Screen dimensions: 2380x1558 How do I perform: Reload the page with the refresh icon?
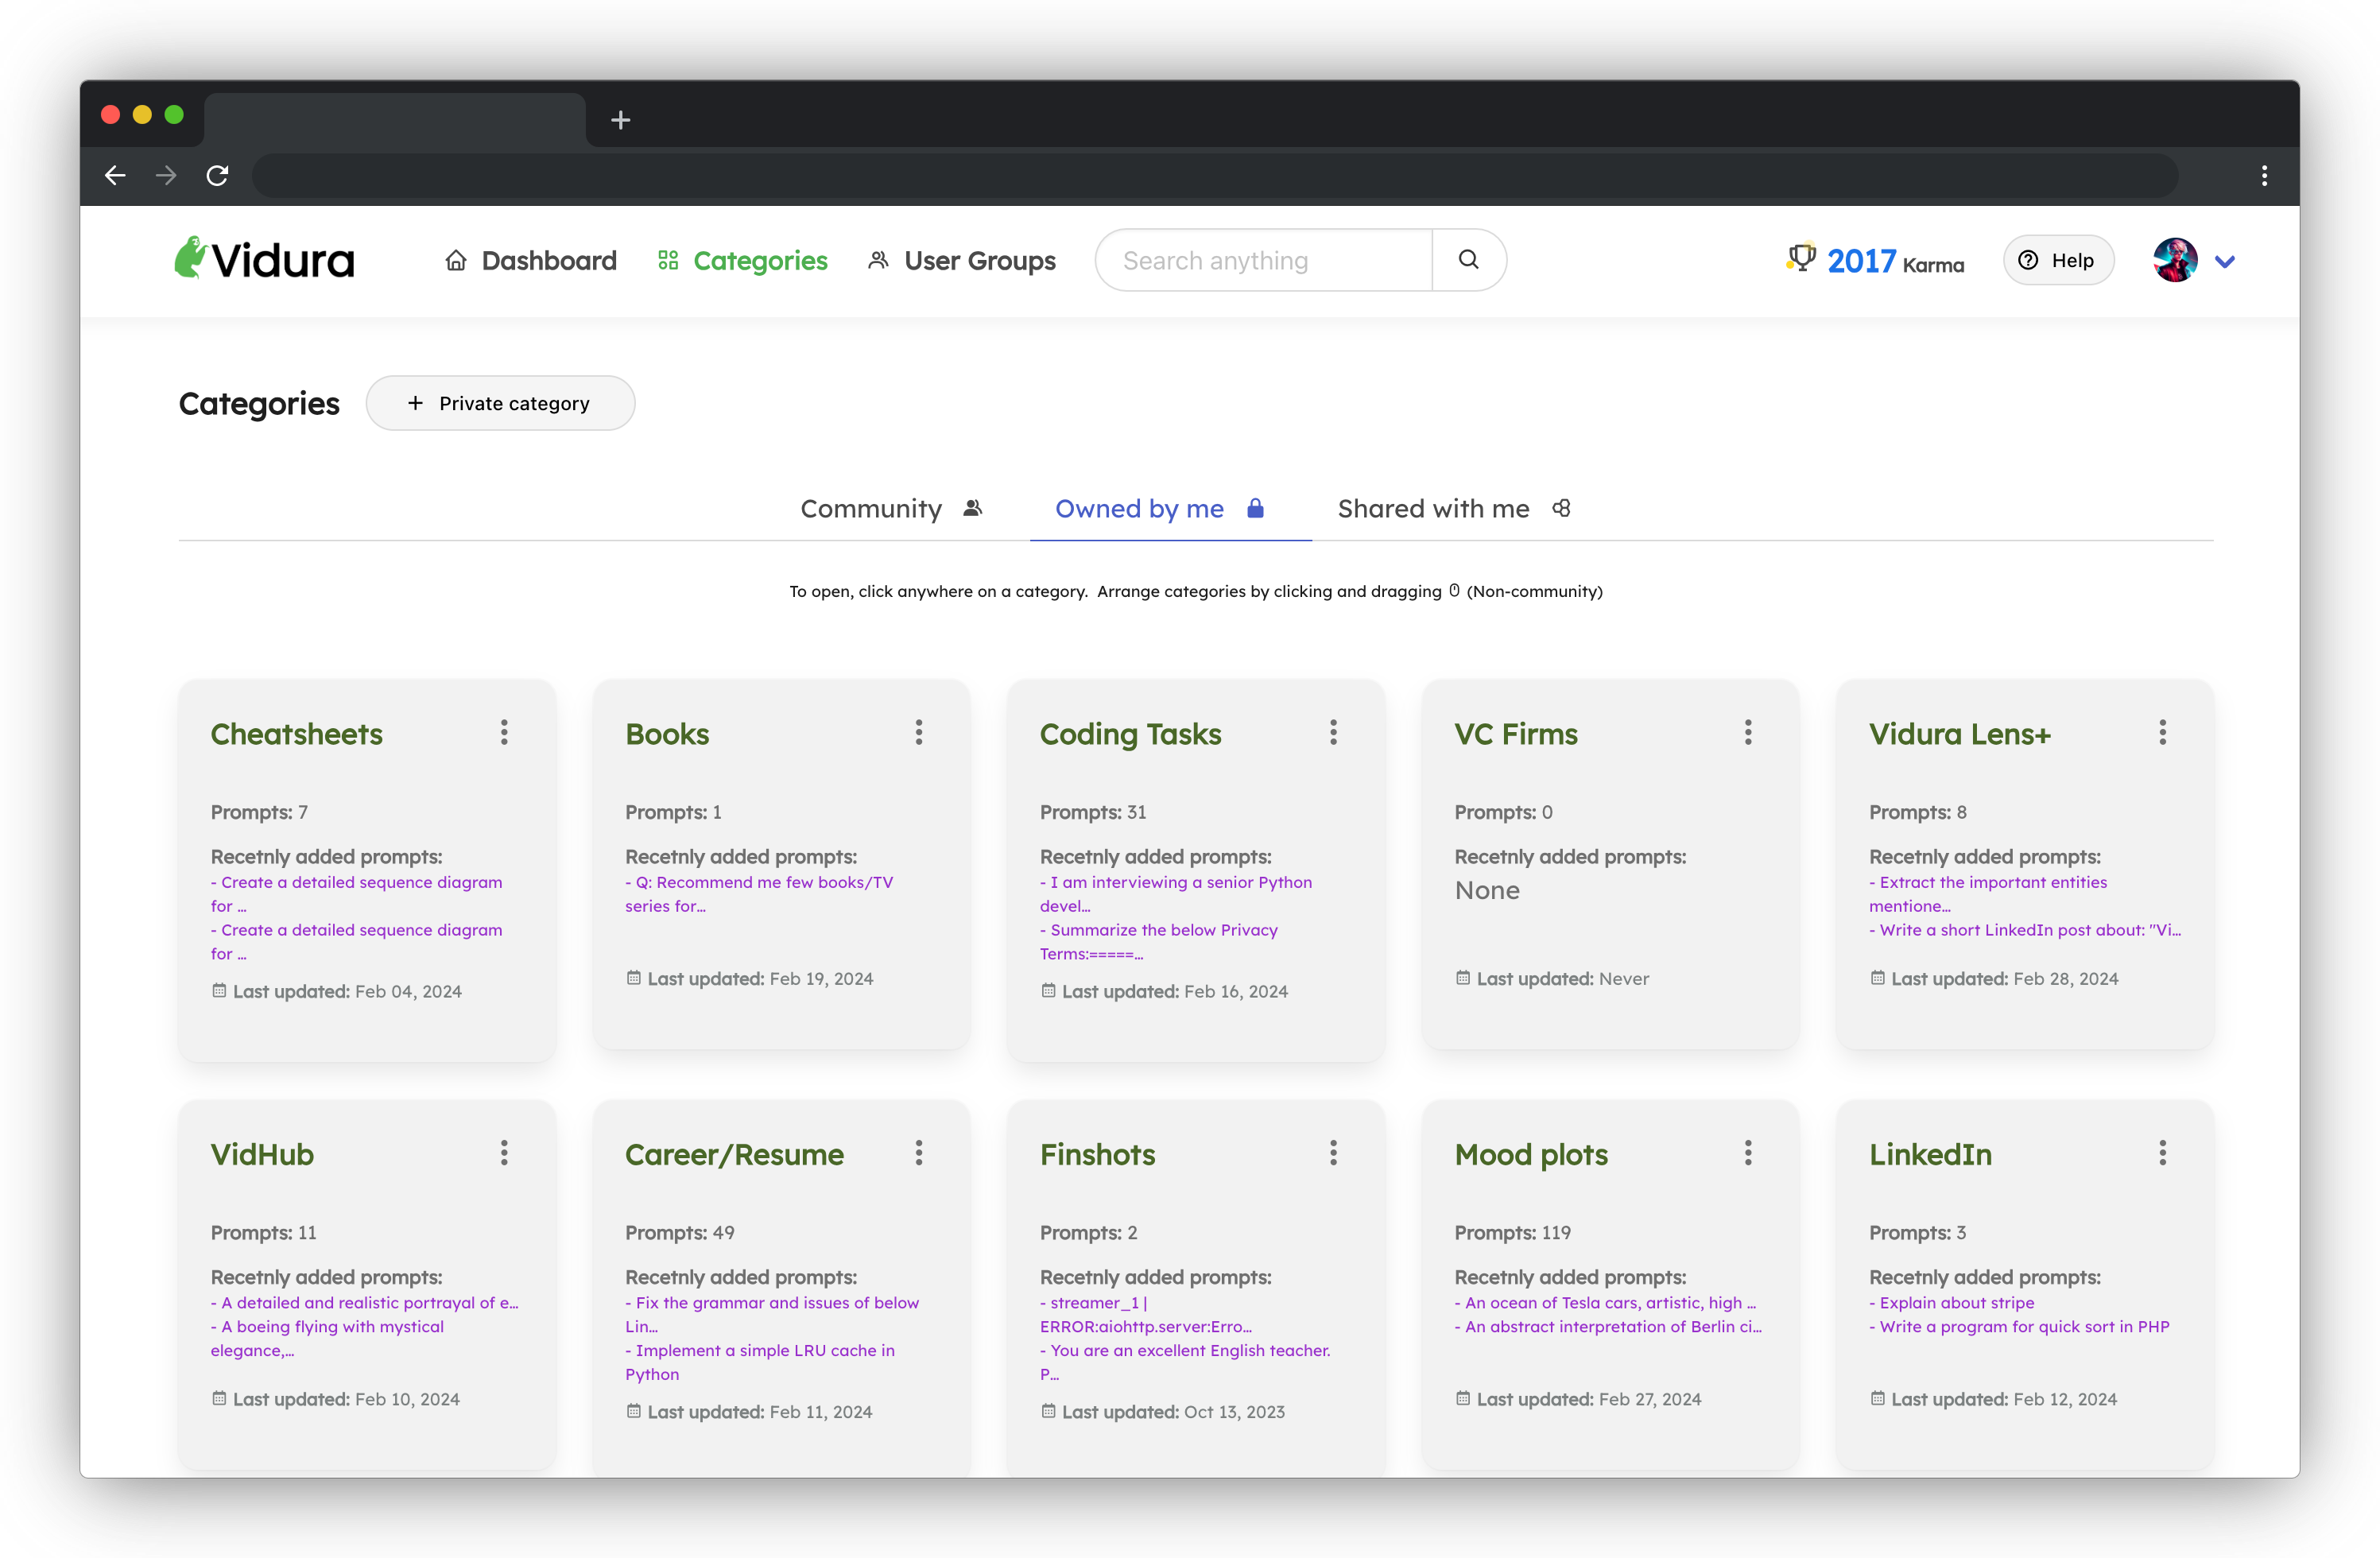[217, 176]
